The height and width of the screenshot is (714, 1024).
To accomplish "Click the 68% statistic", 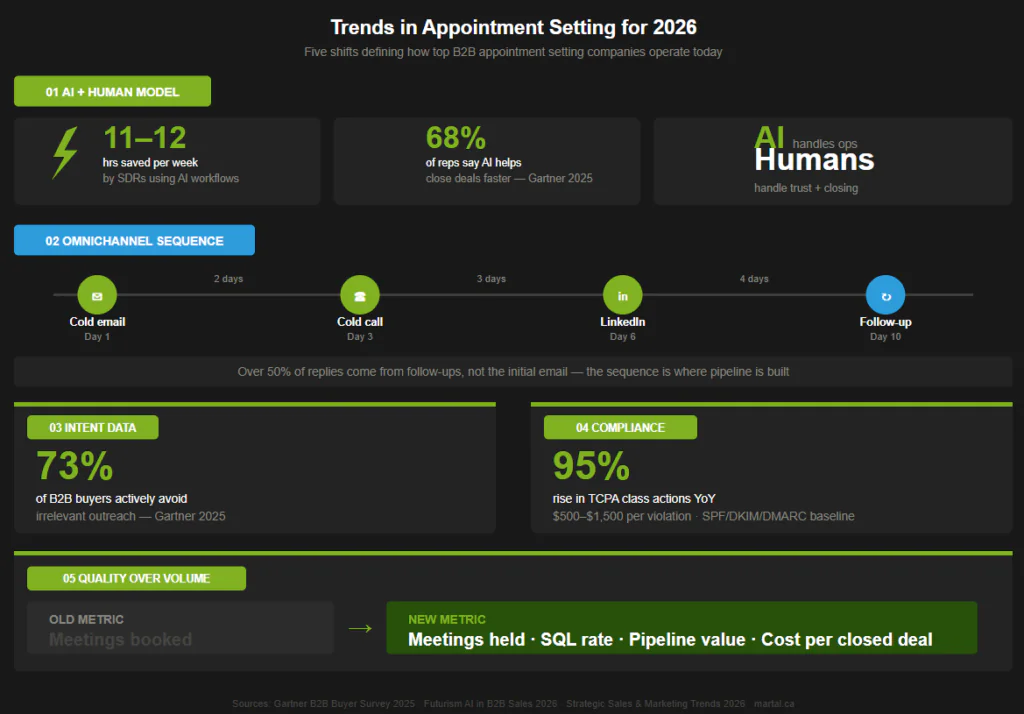I will (456, 138).
